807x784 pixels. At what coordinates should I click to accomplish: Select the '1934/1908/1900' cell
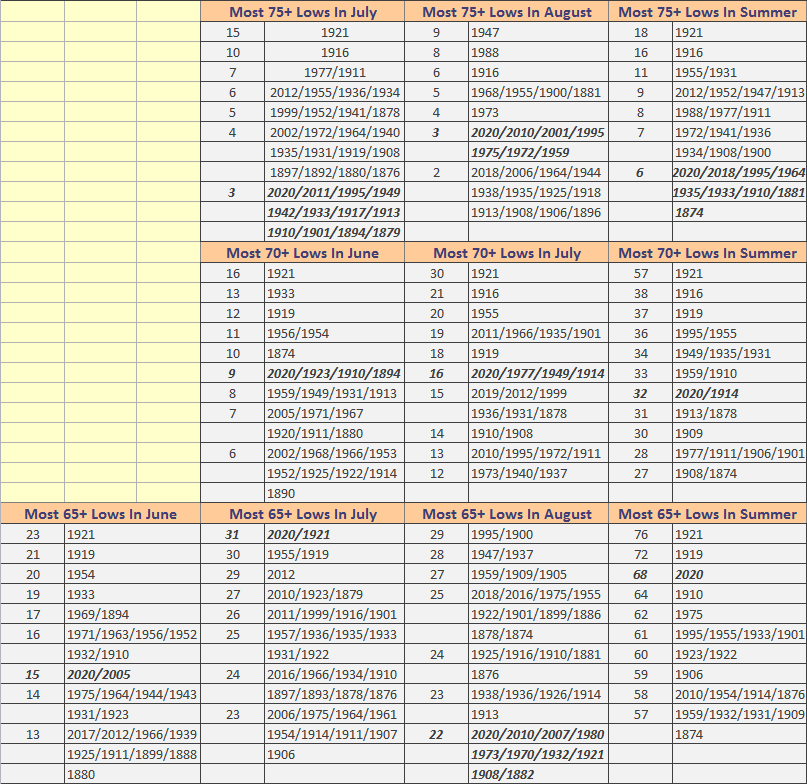(x=740, y=153)
